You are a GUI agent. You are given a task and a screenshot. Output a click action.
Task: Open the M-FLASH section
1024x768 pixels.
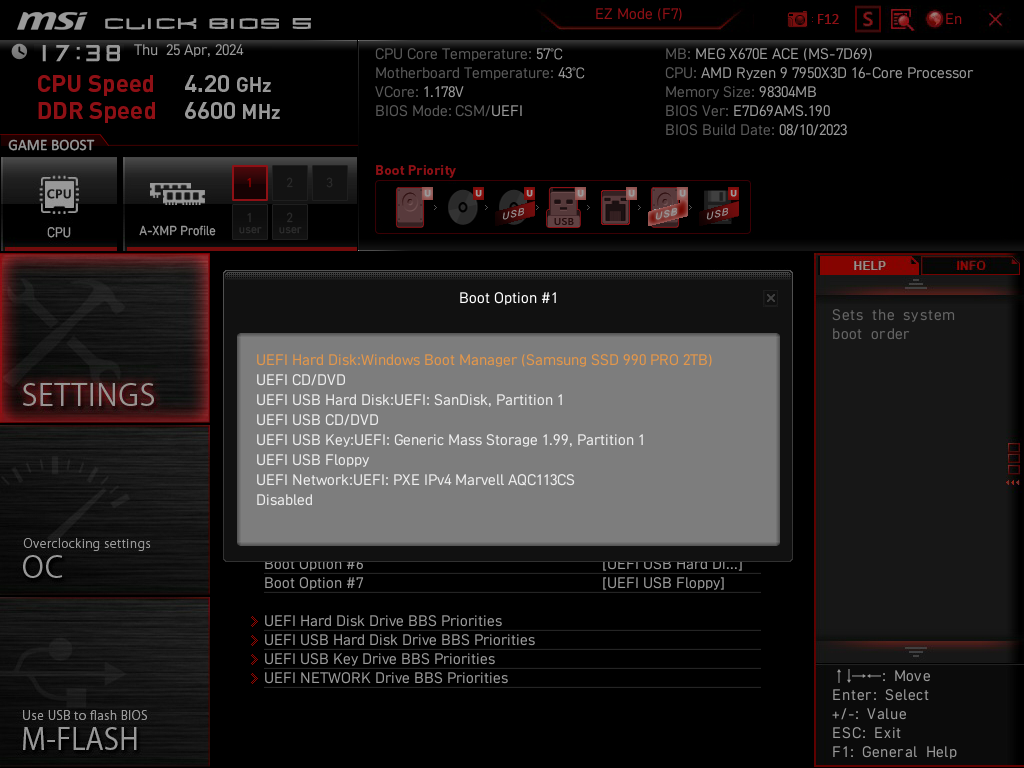(x=104, y=682)
